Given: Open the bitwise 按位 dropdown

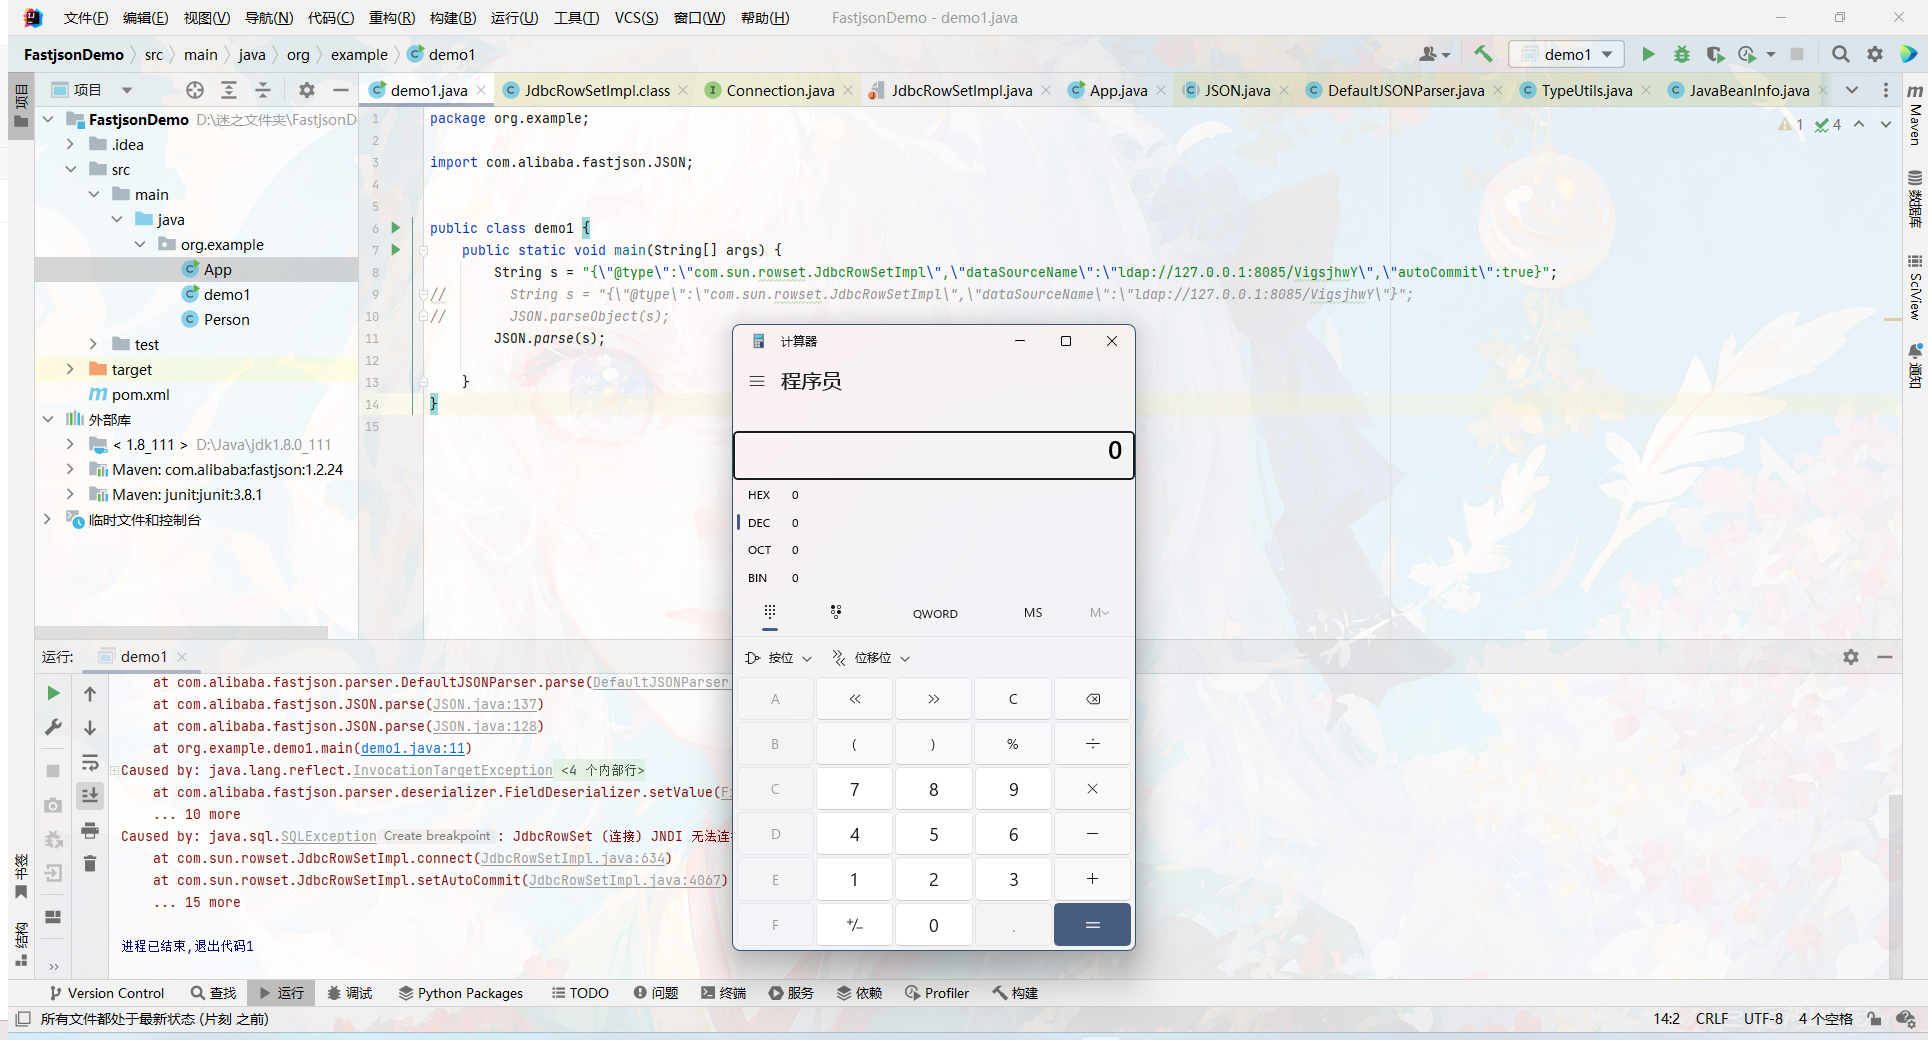Looking at the screenshot, I should pyautogui.click(x=779, y=658).
